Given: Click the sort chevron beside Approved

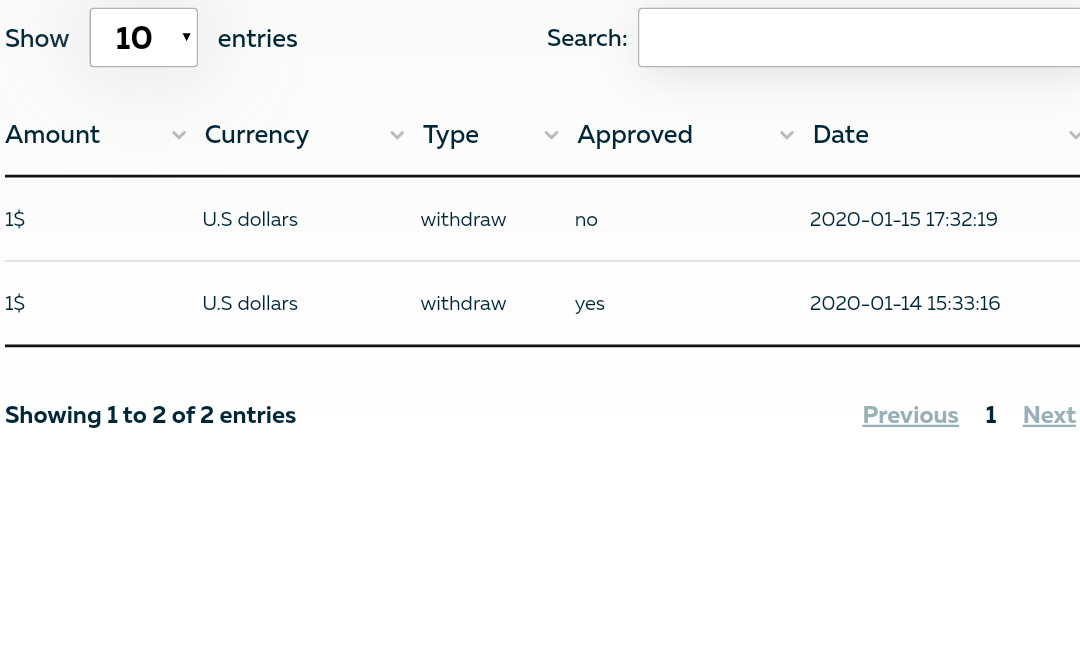Looking at the screenshot, I should (787, 135).
